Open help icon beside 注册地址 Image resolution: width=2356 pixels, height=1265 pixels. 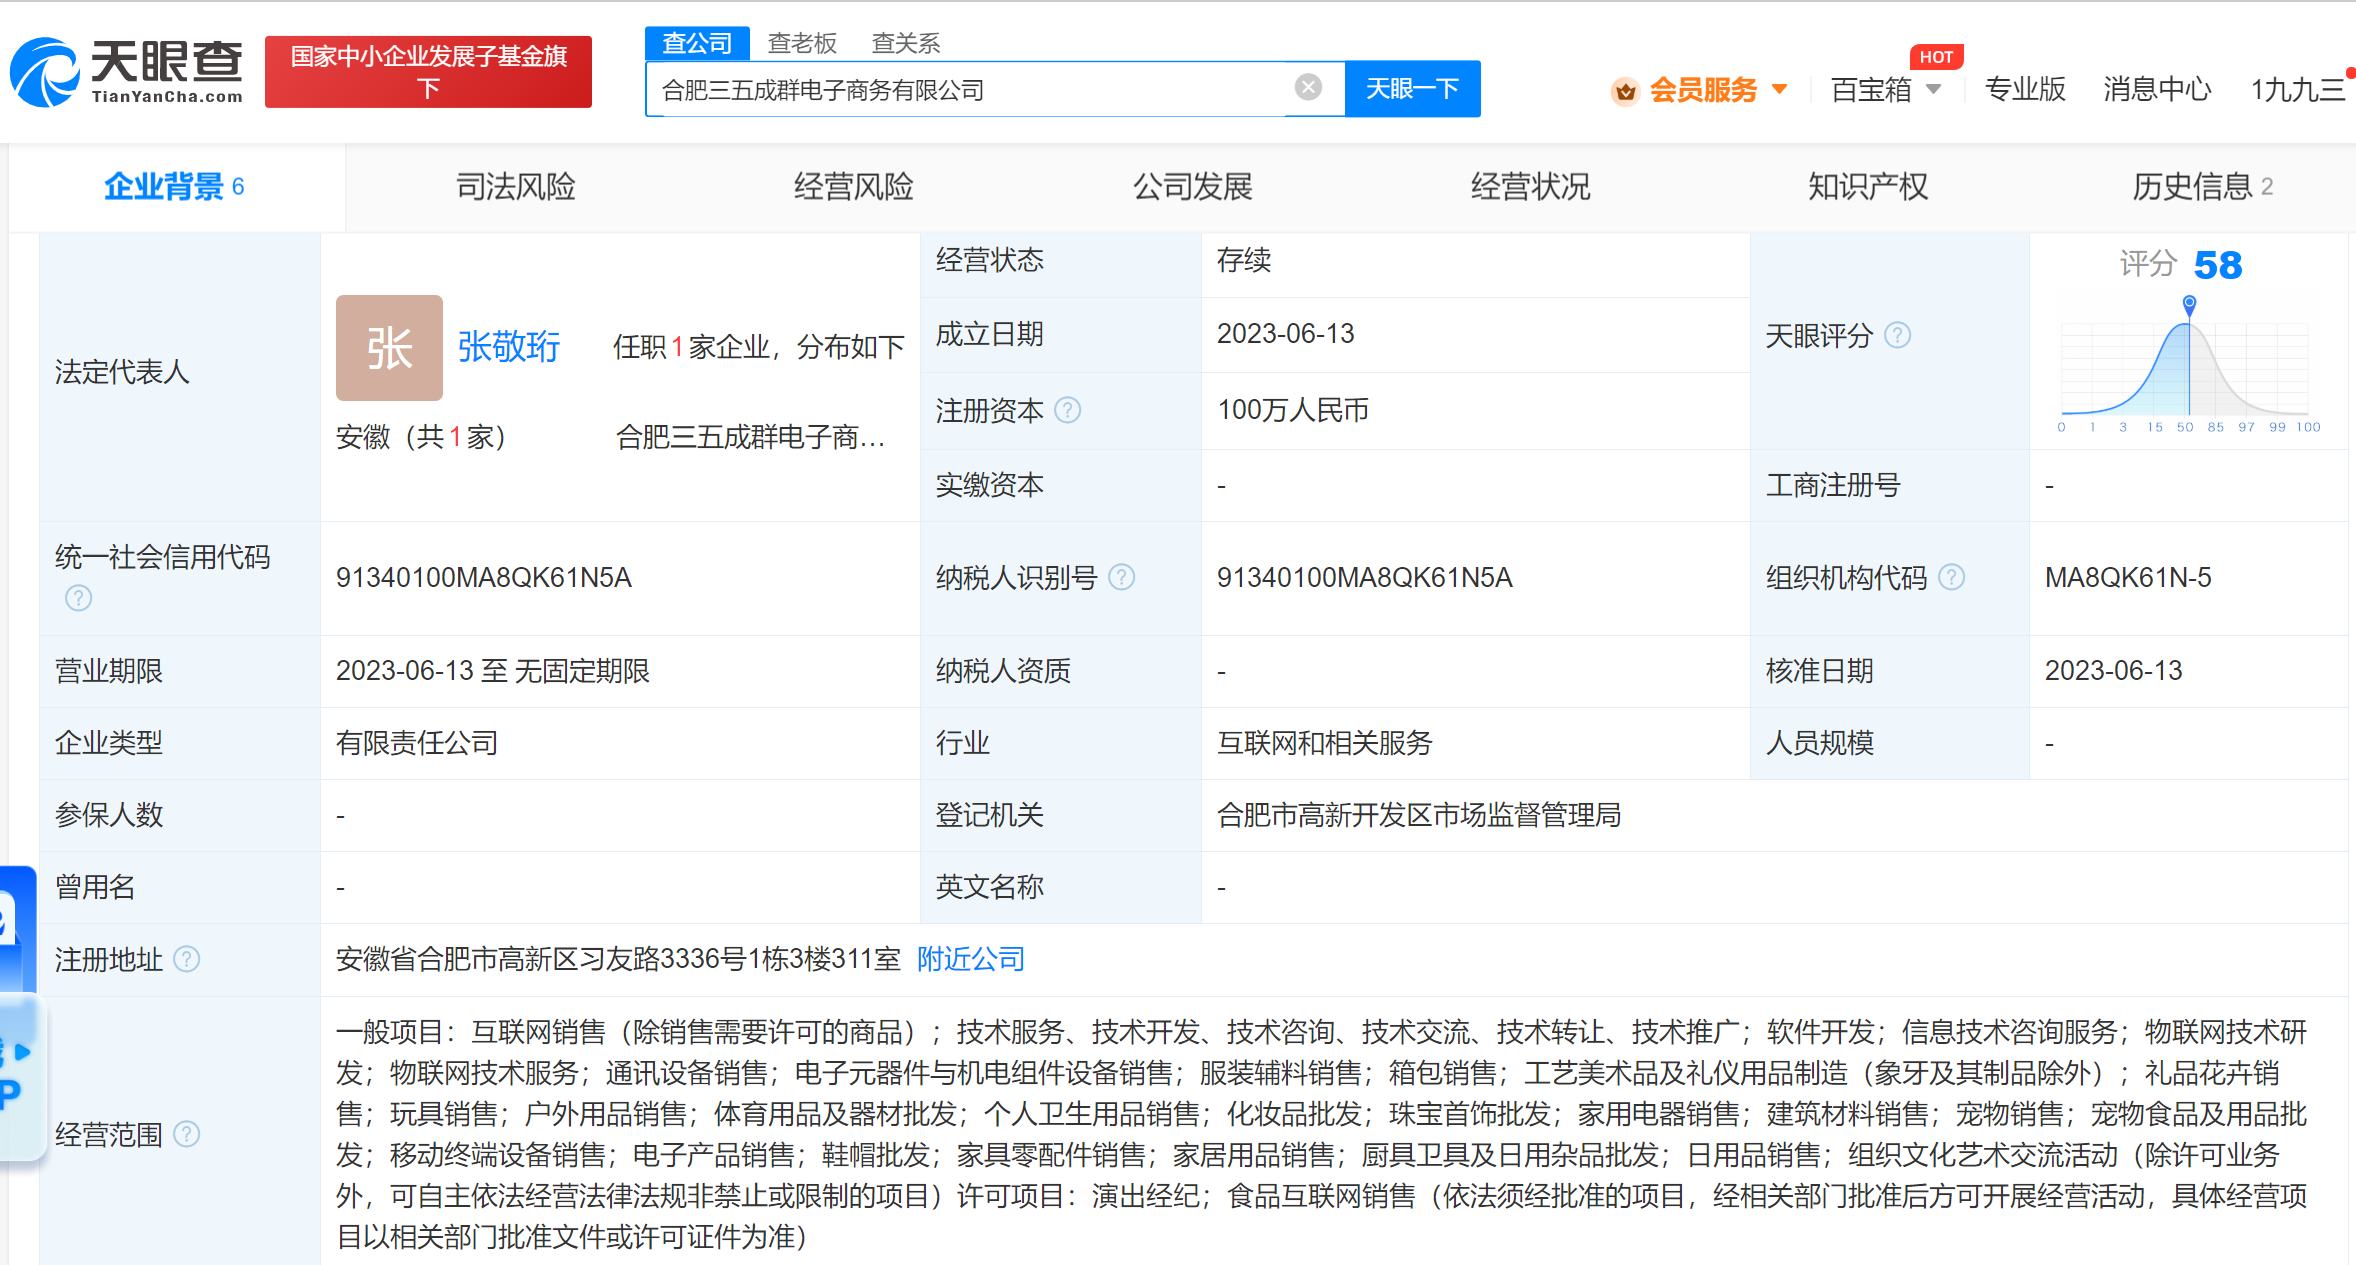186,959
